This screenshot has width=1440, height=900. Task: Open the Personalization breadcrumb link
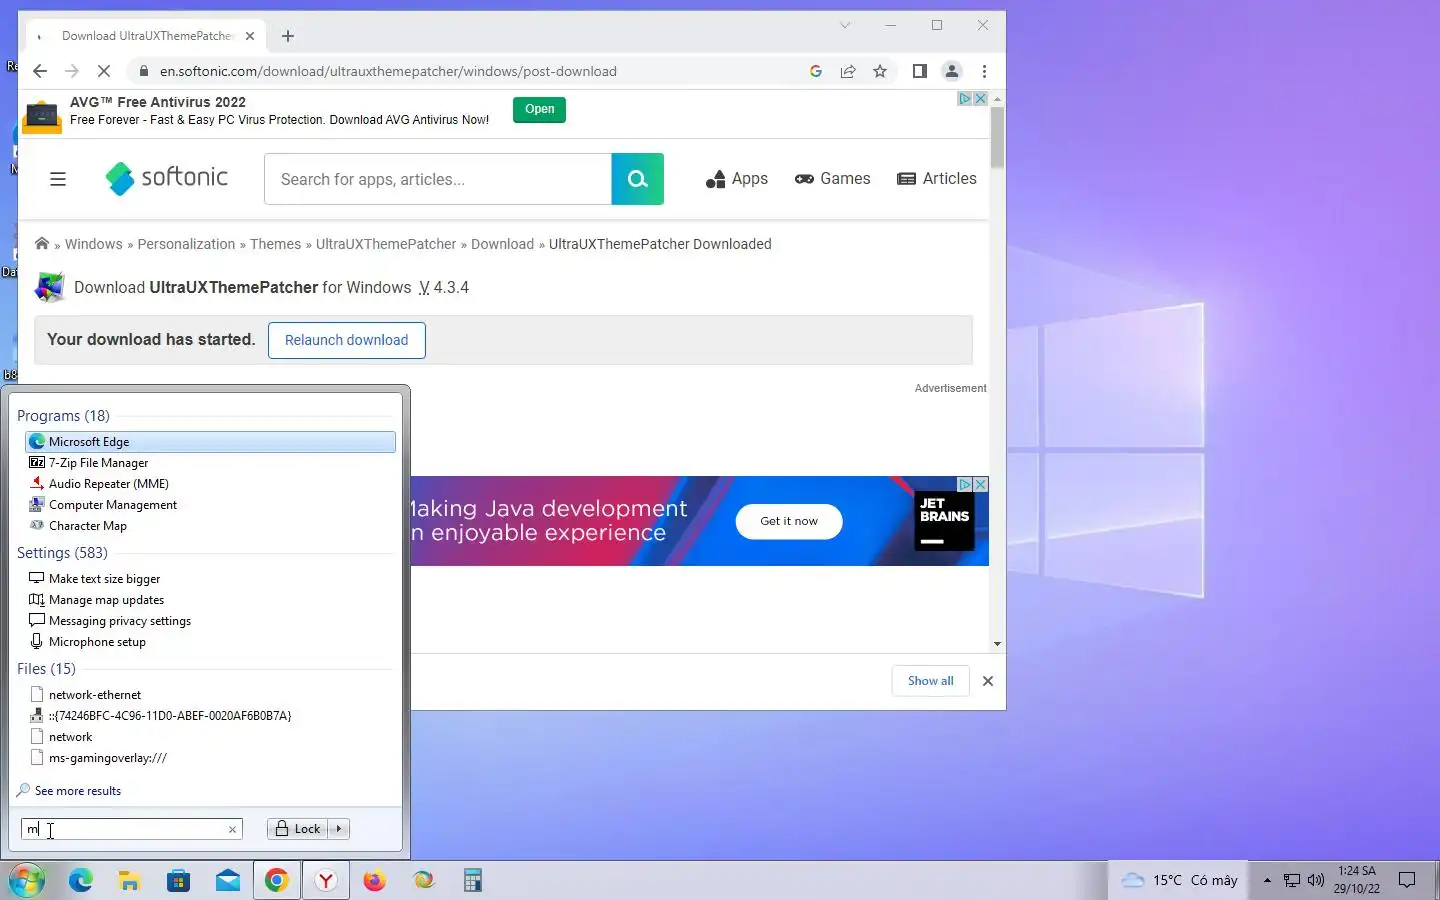pos(186,244)
